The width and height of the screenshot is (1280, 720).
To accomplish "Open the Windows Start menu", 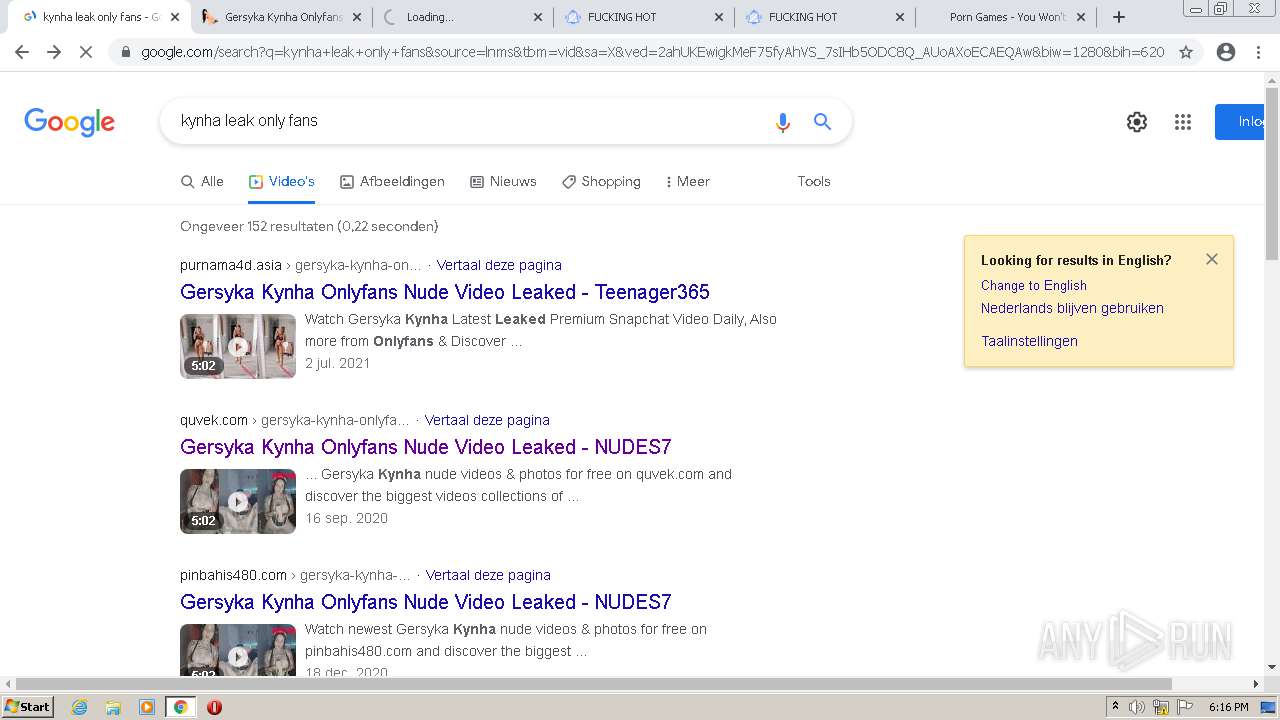I will click(x=28, y=706).
